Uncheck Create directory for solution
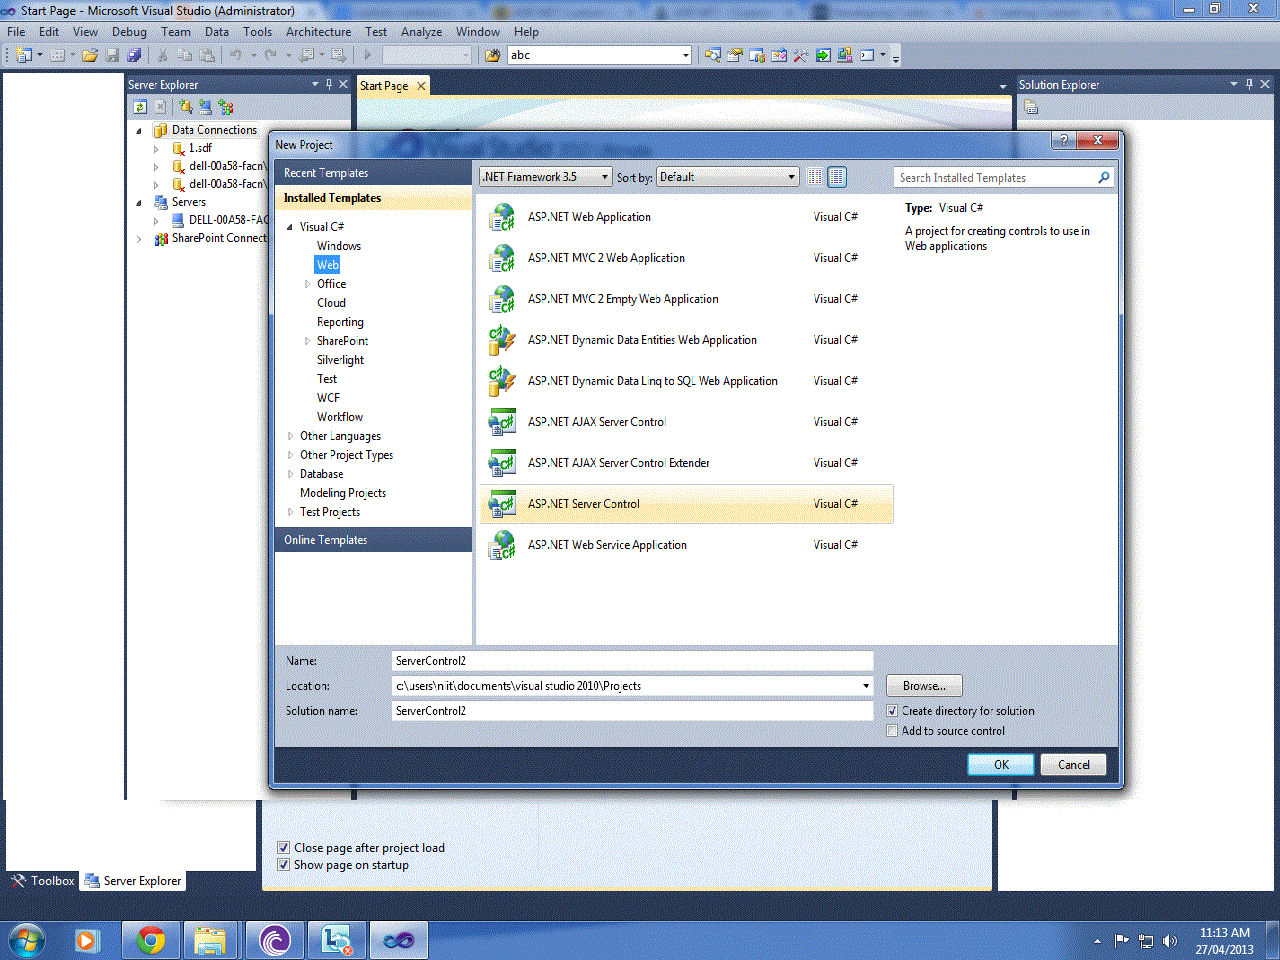 pyautogui.click(x=892, y=711)
